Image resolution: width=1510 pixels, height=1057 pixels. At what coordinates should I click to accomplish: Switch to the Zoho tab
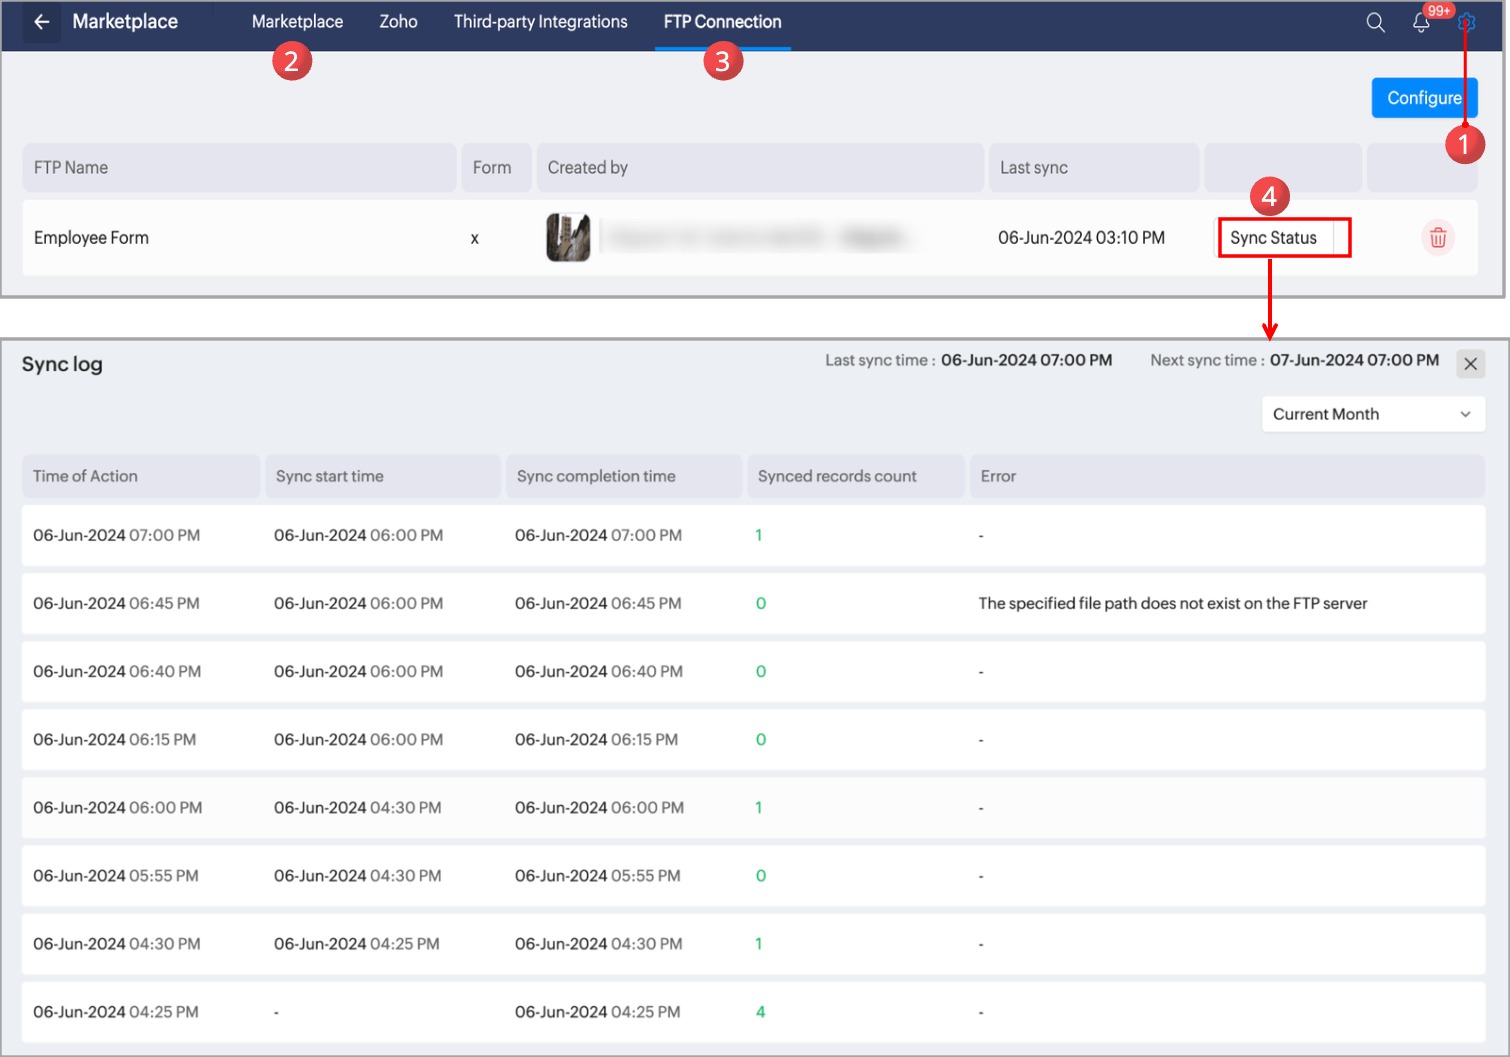pyautogui.click(x=398, y=22)
